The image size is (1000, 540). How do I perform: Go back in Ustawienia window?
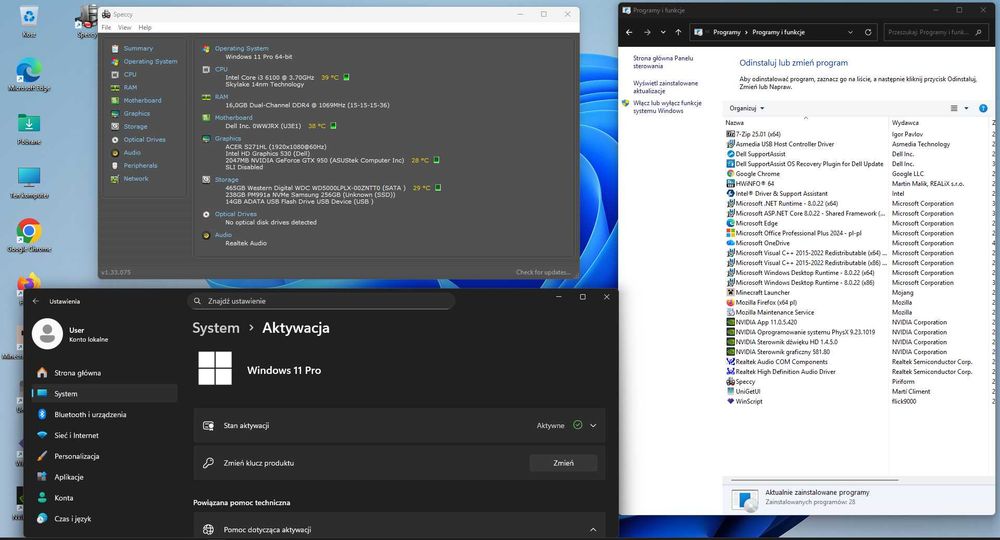[x=36, y=301]
